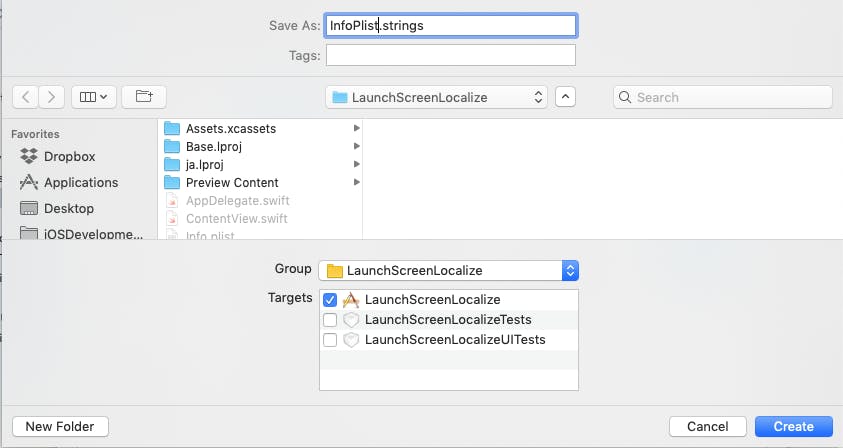Viewport: 843px width, 448px height.
Task: Open the Group LaunchScreenLocalize dropdown
Action: tap(448, 271)
